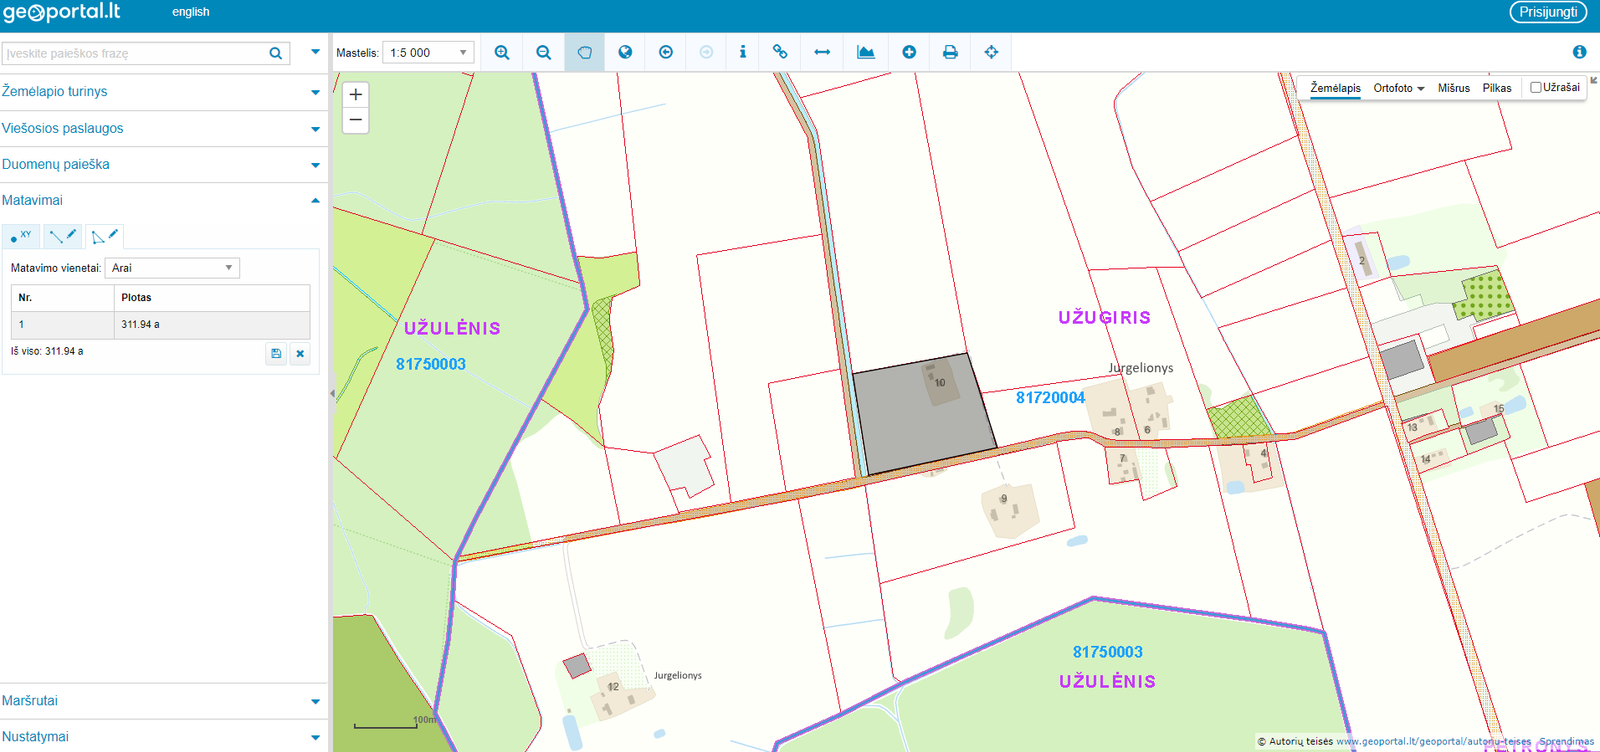1600x752 pixels.
Task: Switch to XY point coordinate measurement
Action: 20,237
